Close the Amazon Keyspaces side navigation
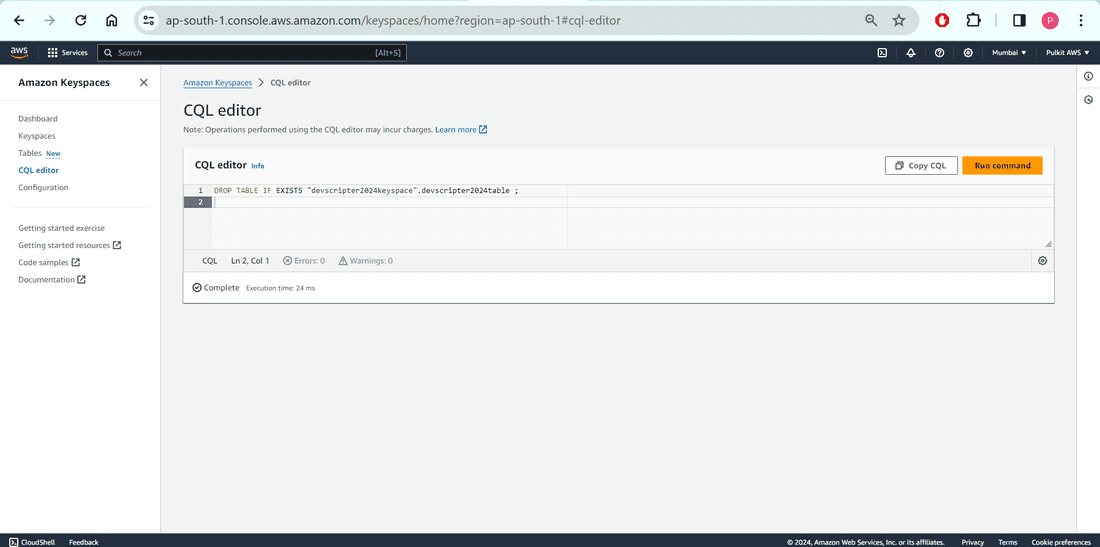The image size is (1100, 547). click(144, 83)
